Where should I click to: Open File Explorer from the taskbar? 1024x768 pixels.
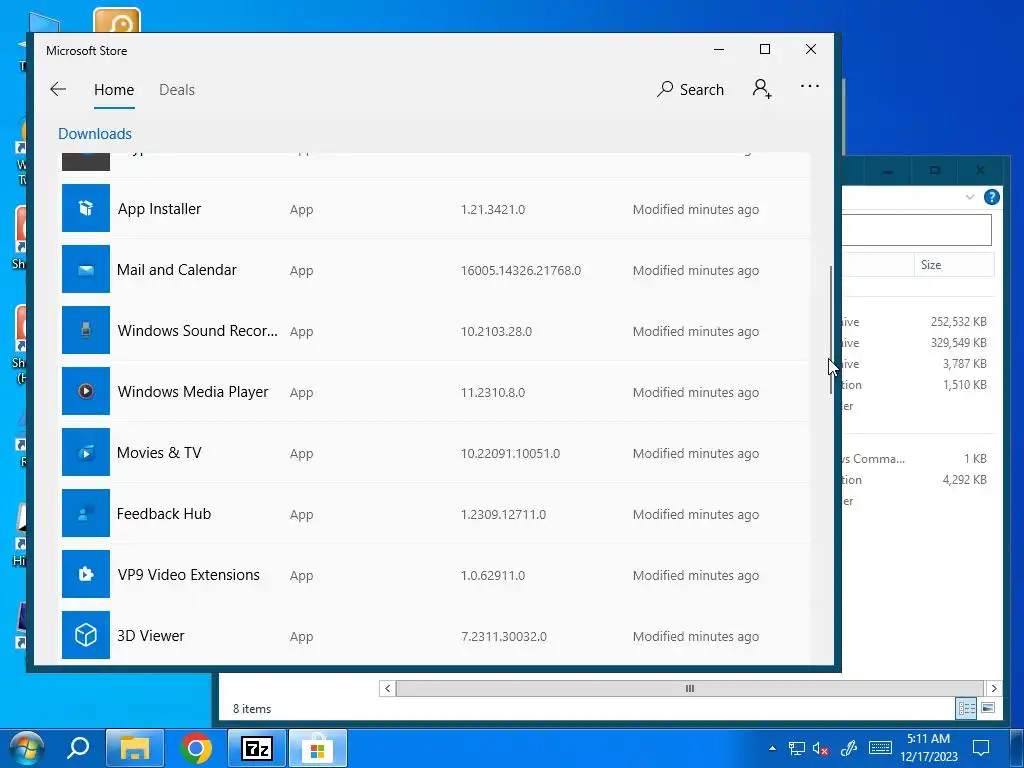(x=135, y=748)
